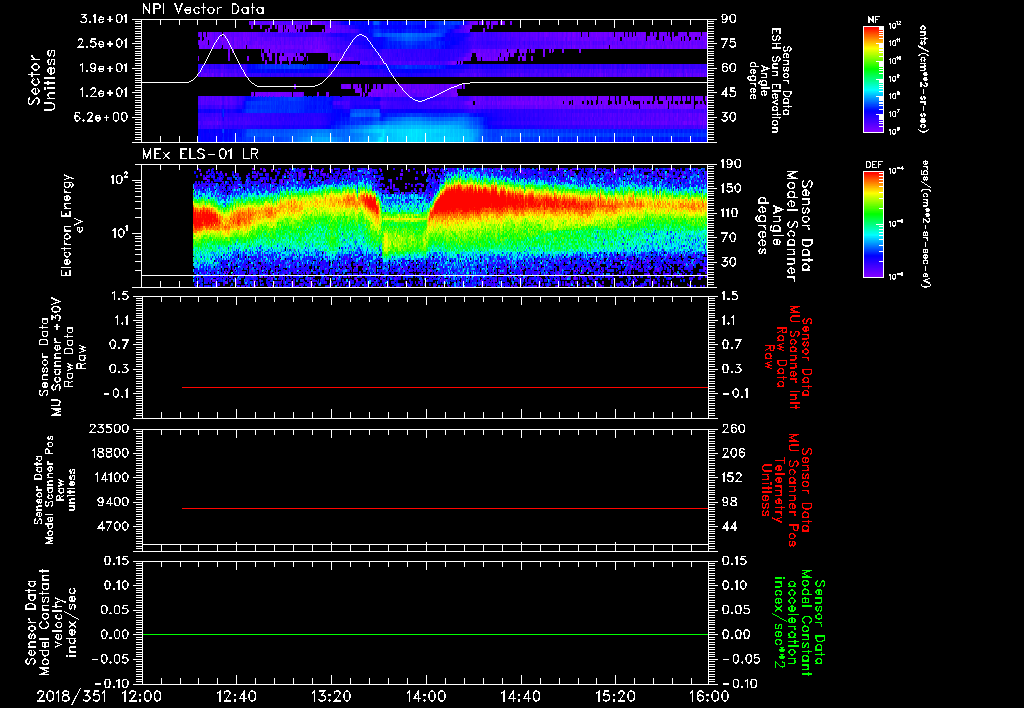Click the NF color scale bar
The height and width of the screenshot is (708, 1024).
(874, 78)
